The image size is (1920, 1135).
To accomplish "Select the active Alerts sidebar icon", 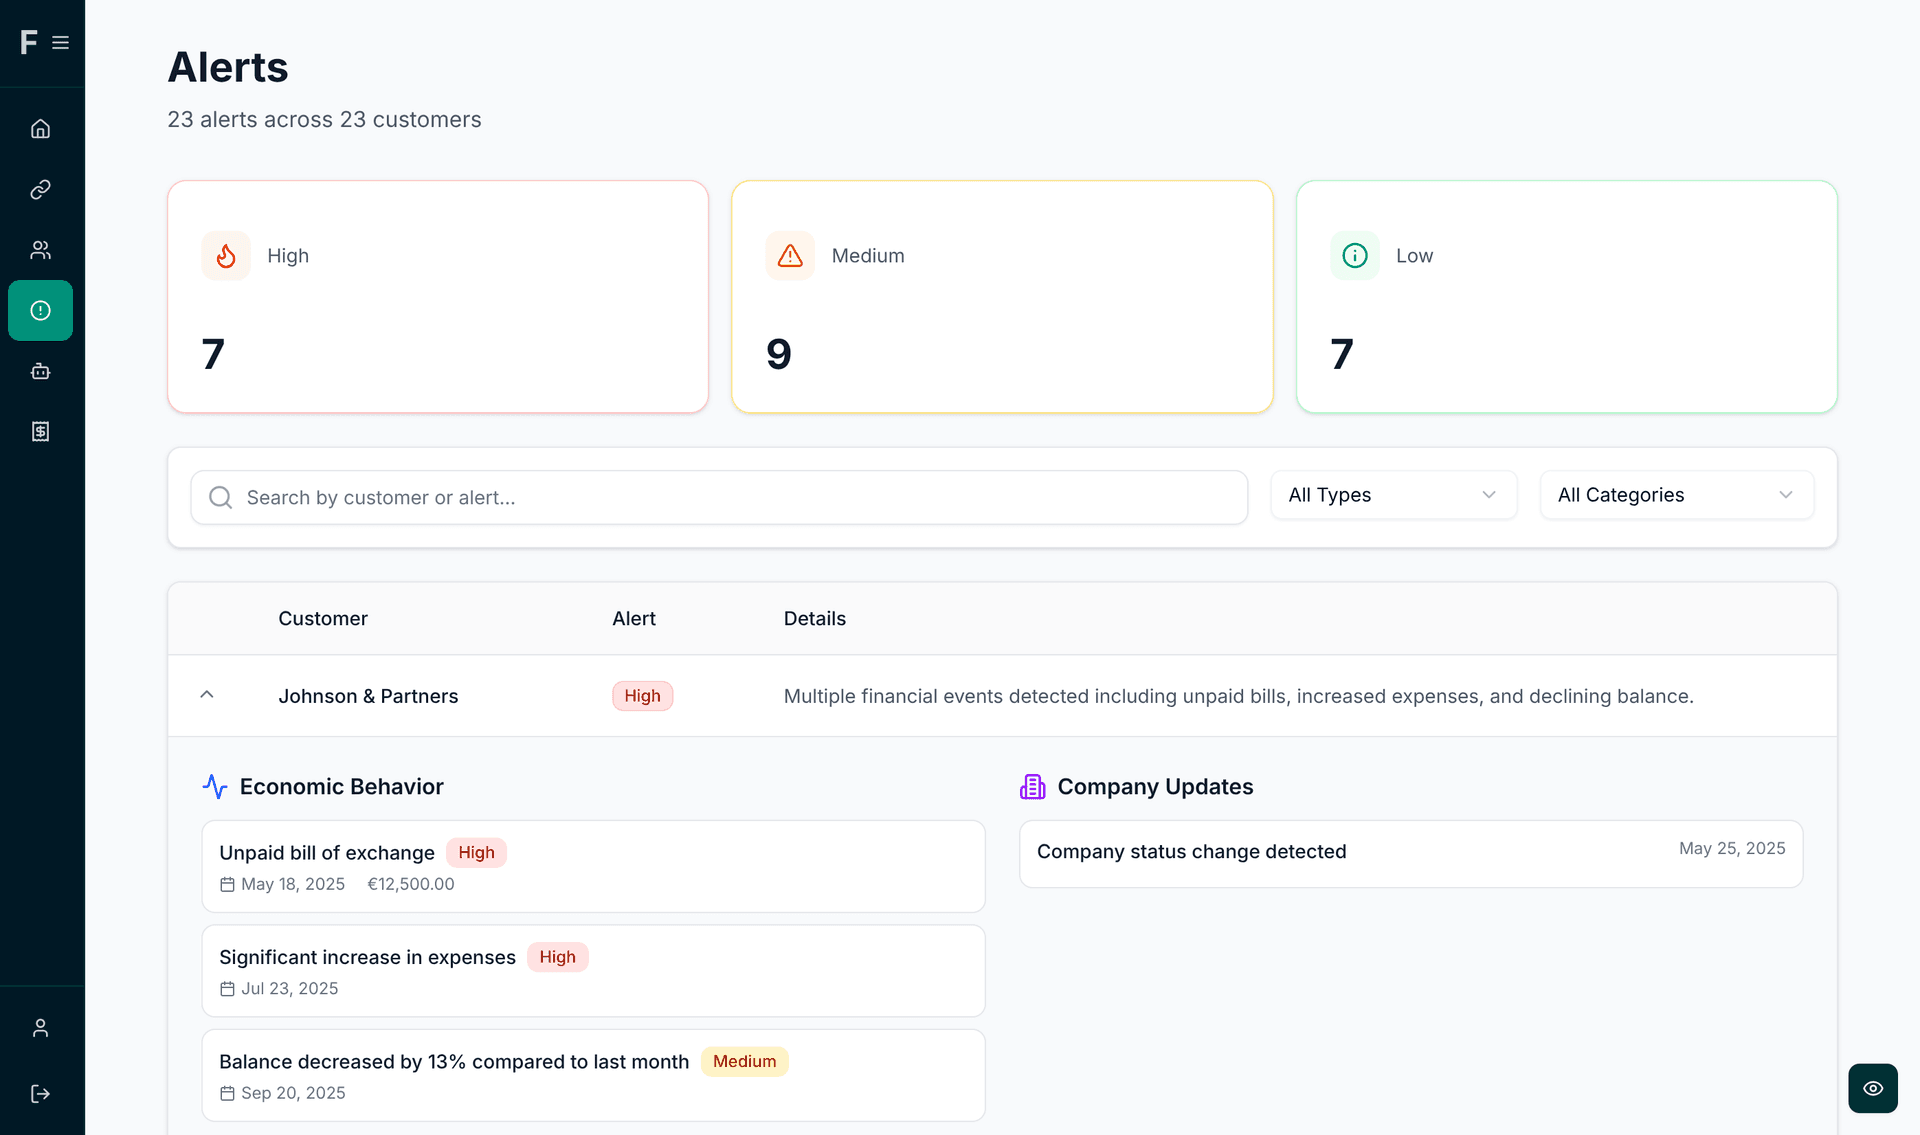I will (40, 310).
